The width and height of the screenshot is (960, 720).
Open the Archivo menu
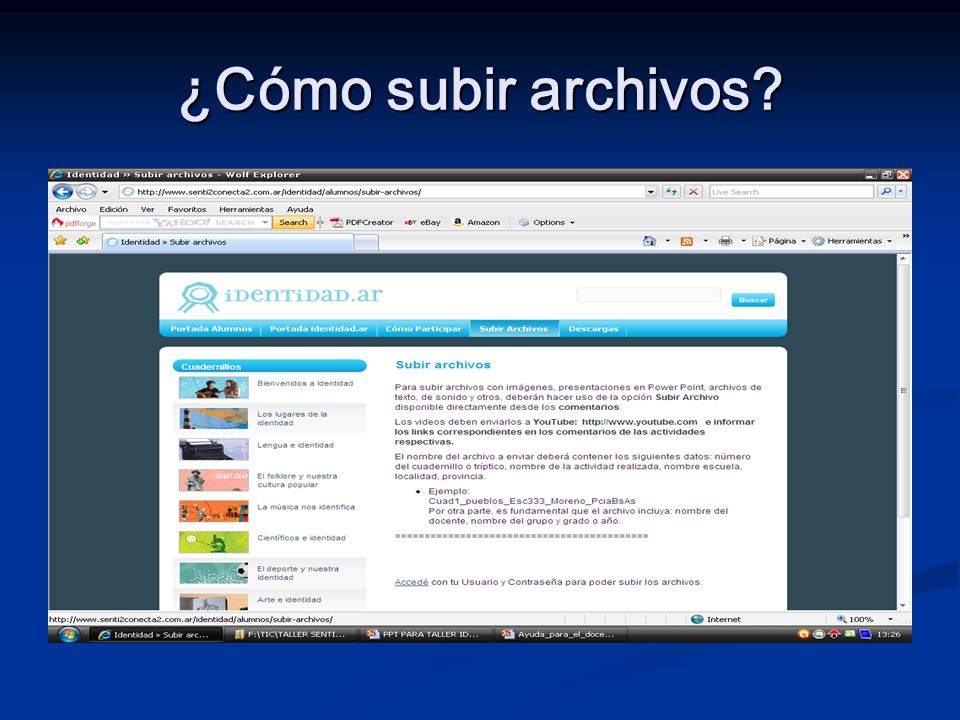click(x=71, y=209)
